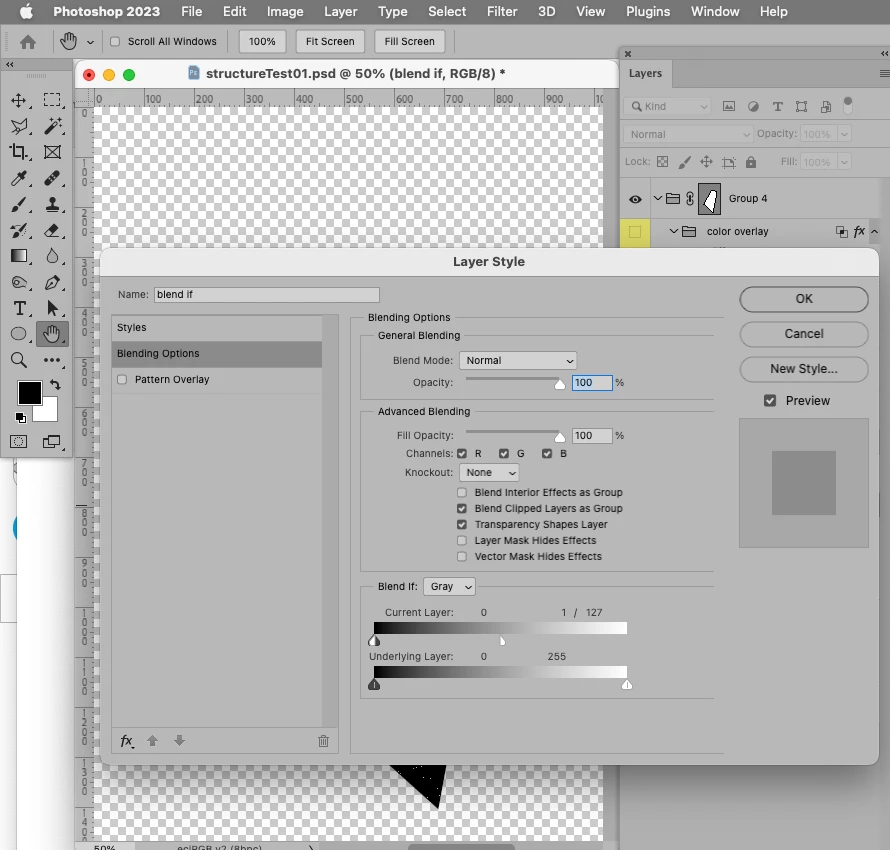Viewport: 890px width, 850px height.
Task: Swap foreground and background colors
Action: pyautogui.click(x=55, y=385)
